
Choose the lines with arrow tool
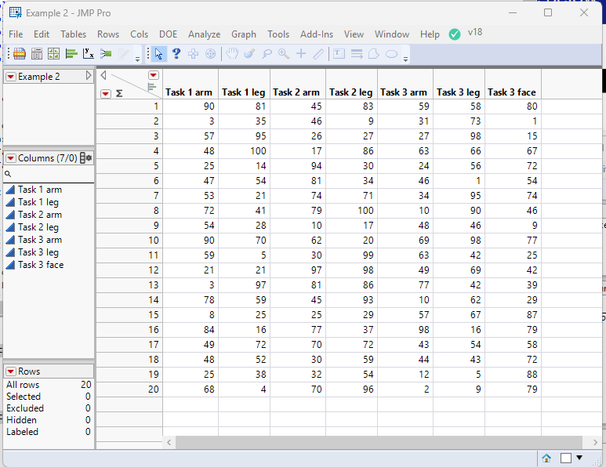pos(356,54)
